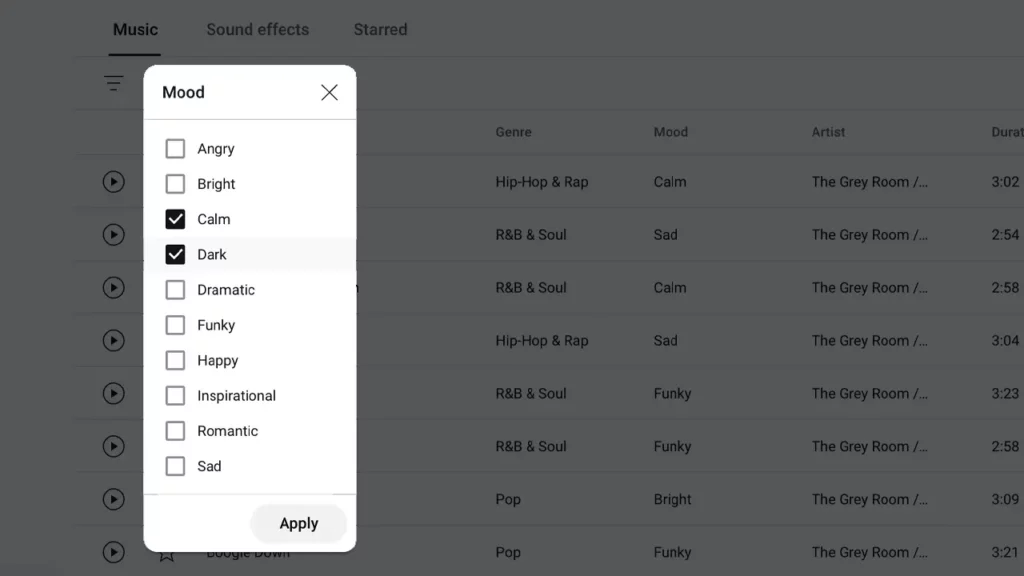Check the Inspirational mood checkbox
Image resolution: width=1024 pixels, height=576 pixels.
175,395
